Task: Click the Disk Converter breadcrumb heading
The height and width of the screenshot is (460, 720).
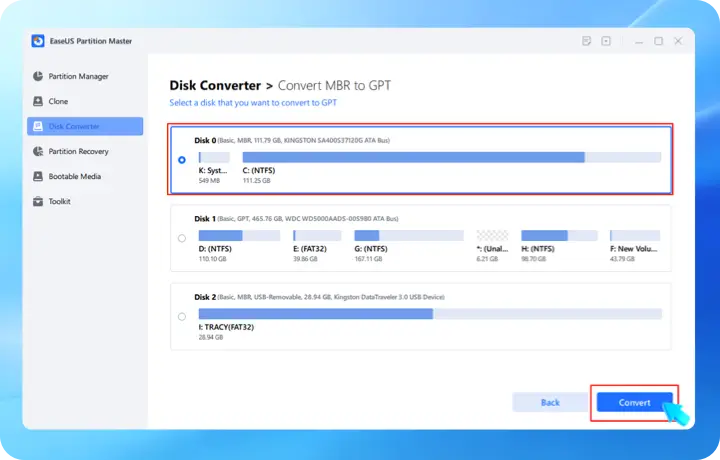Action: (x=215, y=85)
